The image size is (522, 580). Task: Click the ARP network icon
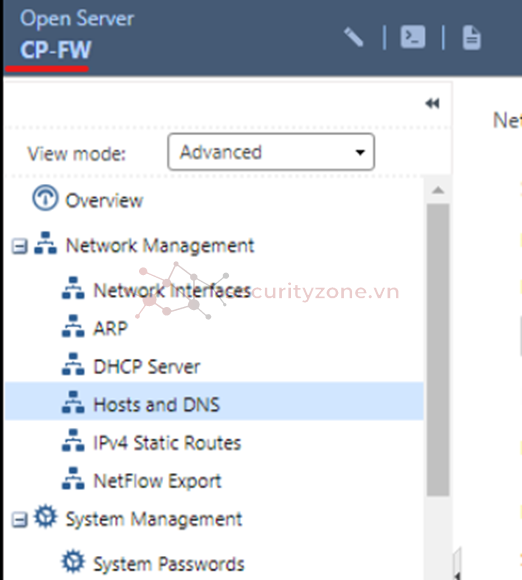[73, 326]
